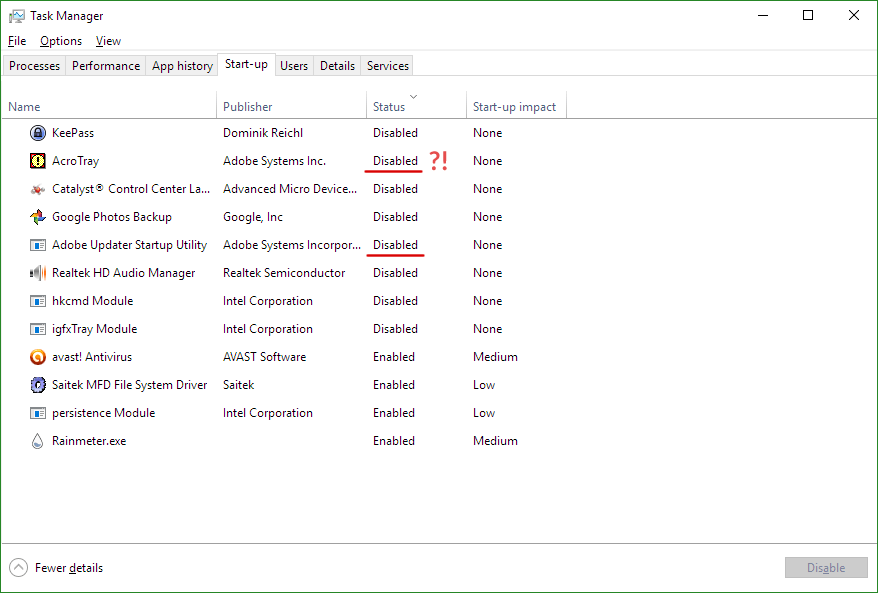Open the File menu
This screenshot has width=878, height=593.
click(16, 41)
